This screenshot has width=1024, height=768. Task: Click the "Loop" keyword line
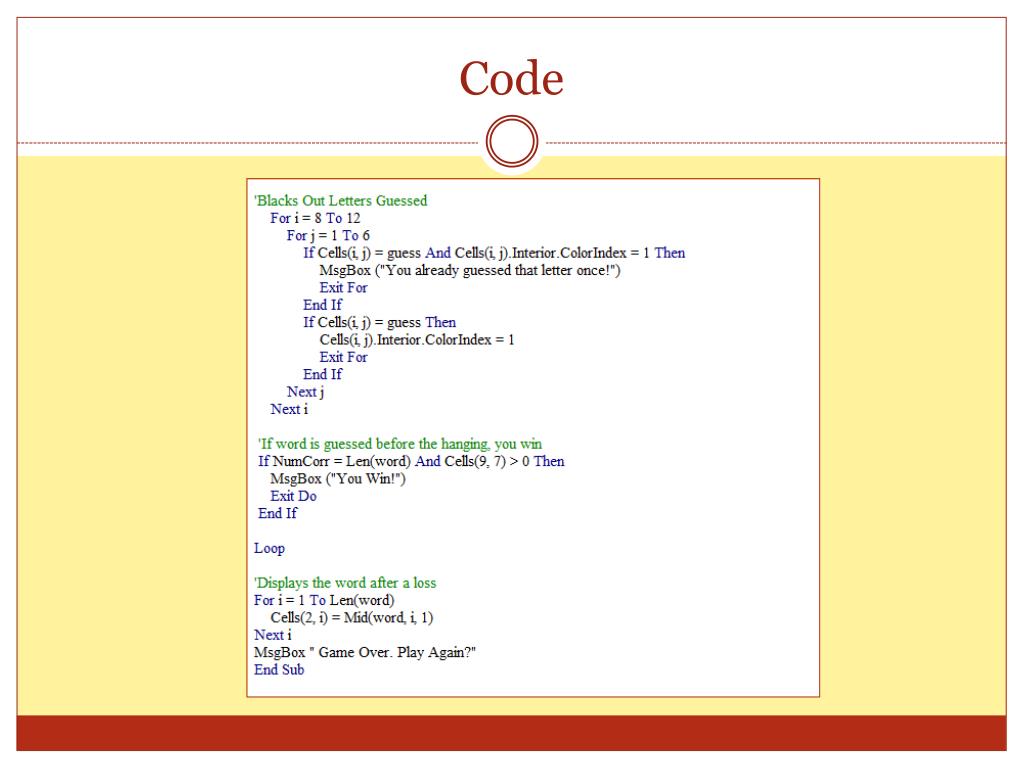click(x=269, y=549)
